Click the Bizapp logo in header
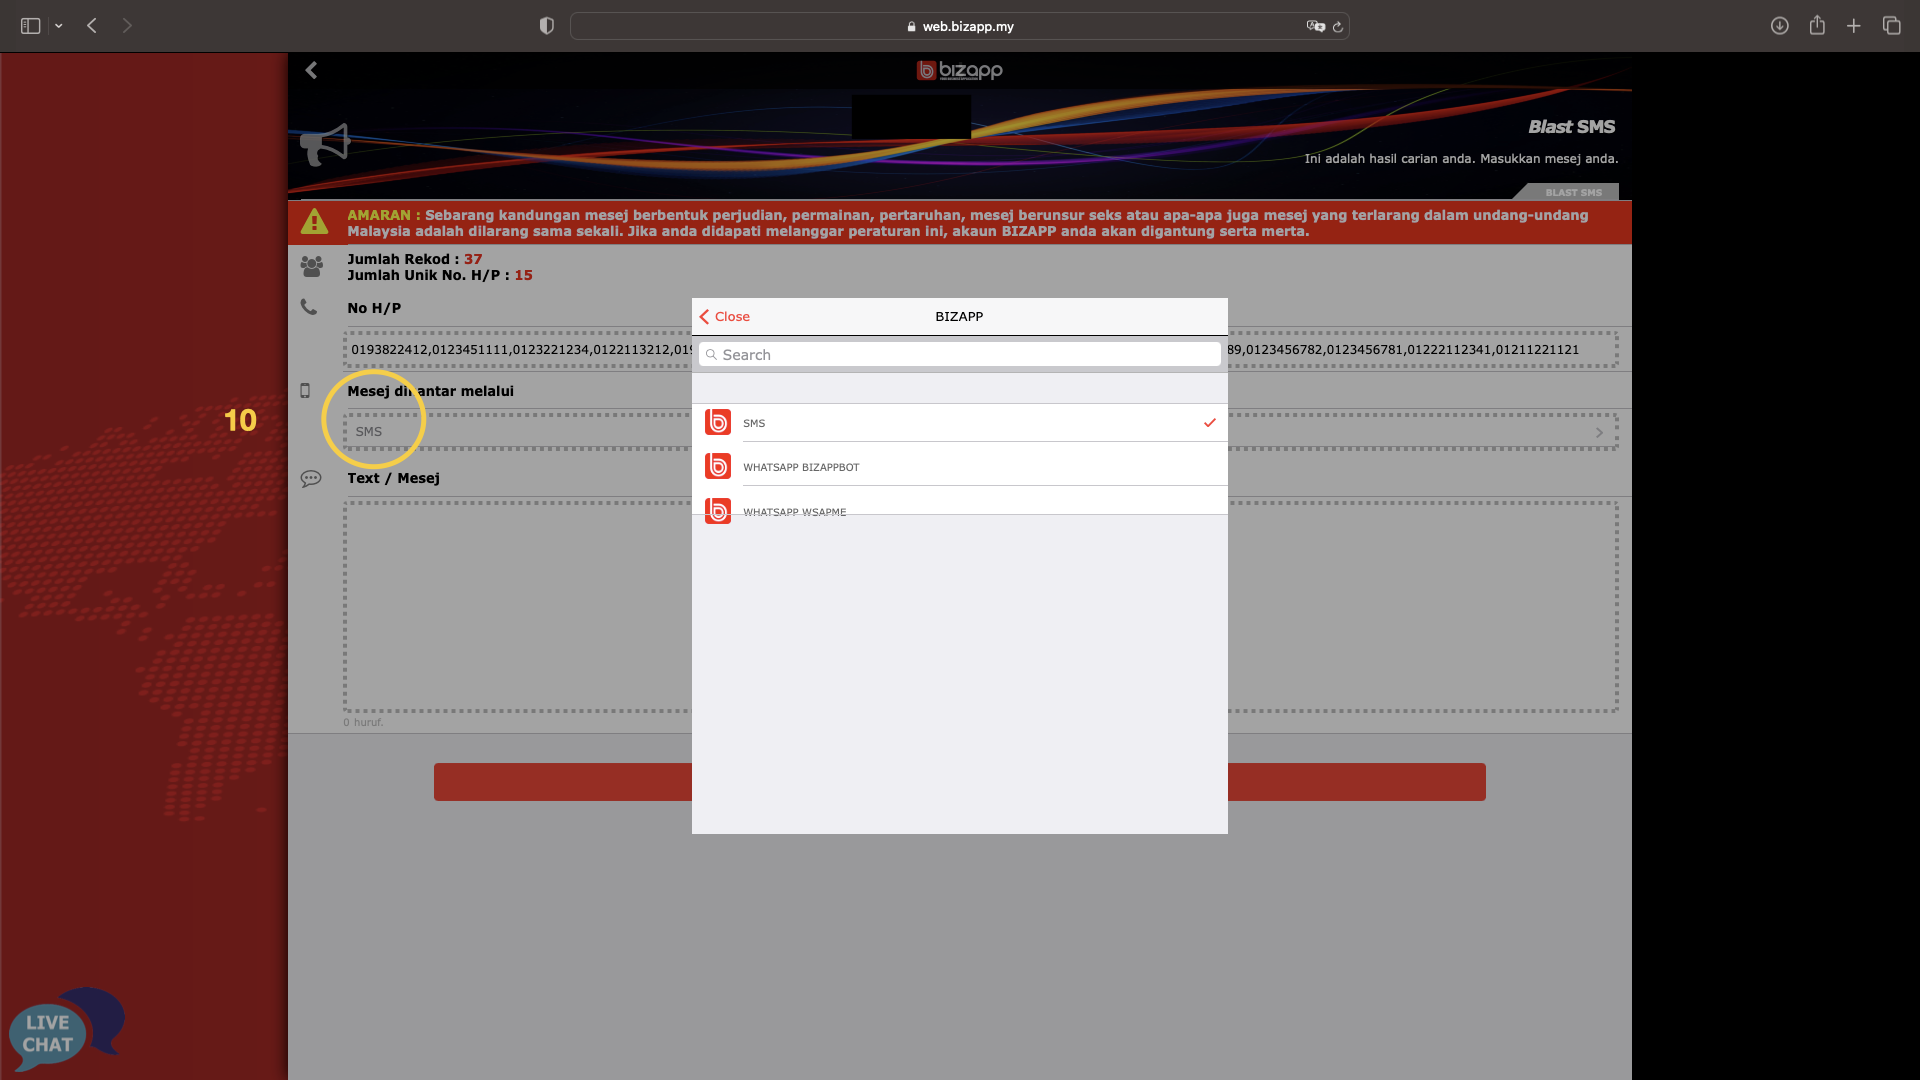Viewport: 1920px width, 1080px height. tap(959, 70)
